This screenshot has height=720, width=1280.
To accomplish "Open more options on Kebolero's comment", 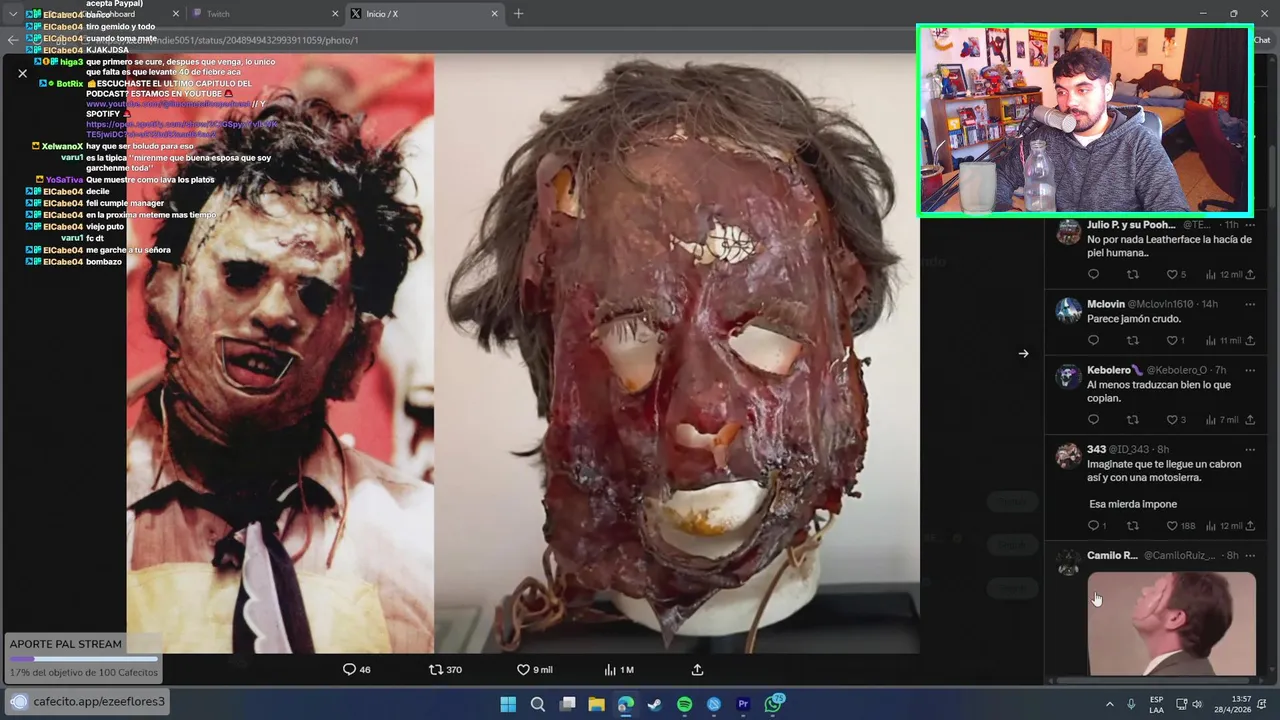I will [x=1250, y=370].
